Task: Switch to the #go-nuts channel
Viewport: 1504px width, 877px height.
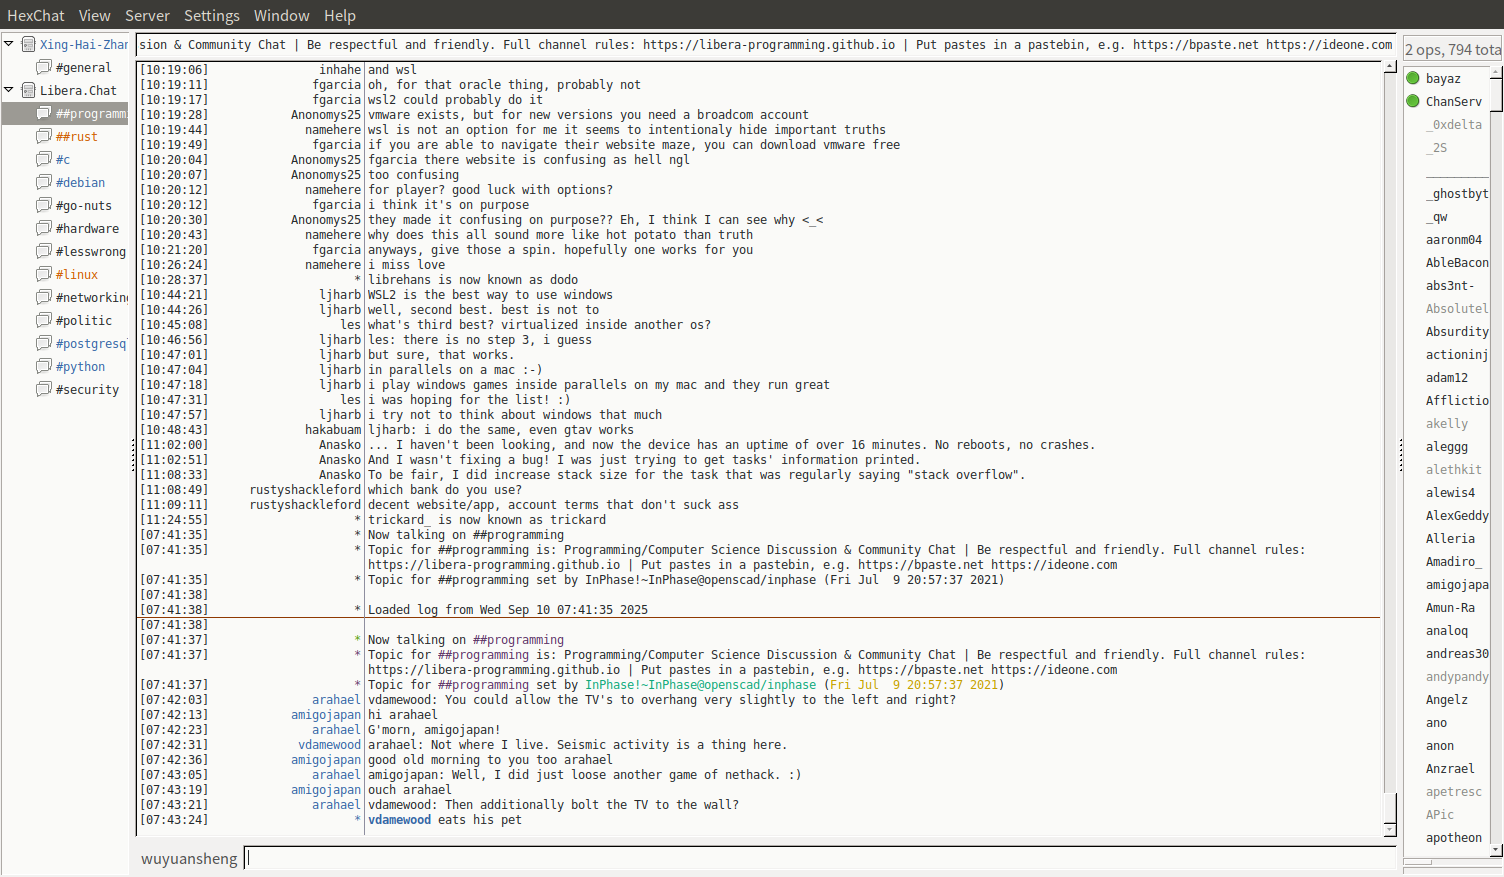Action: (84, 205)
